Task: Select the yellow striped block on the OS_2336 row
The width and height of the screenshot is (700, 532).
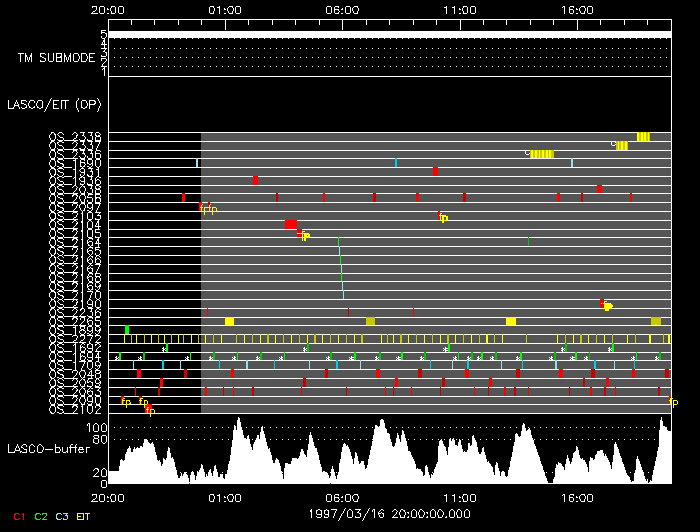Action: tap(541, 154)
